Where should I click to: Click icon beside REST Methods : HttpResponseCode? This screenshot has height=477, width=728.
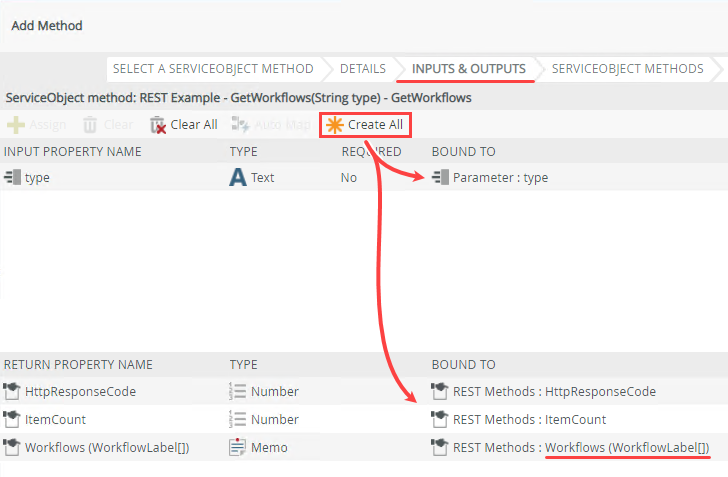pos(440,392)
